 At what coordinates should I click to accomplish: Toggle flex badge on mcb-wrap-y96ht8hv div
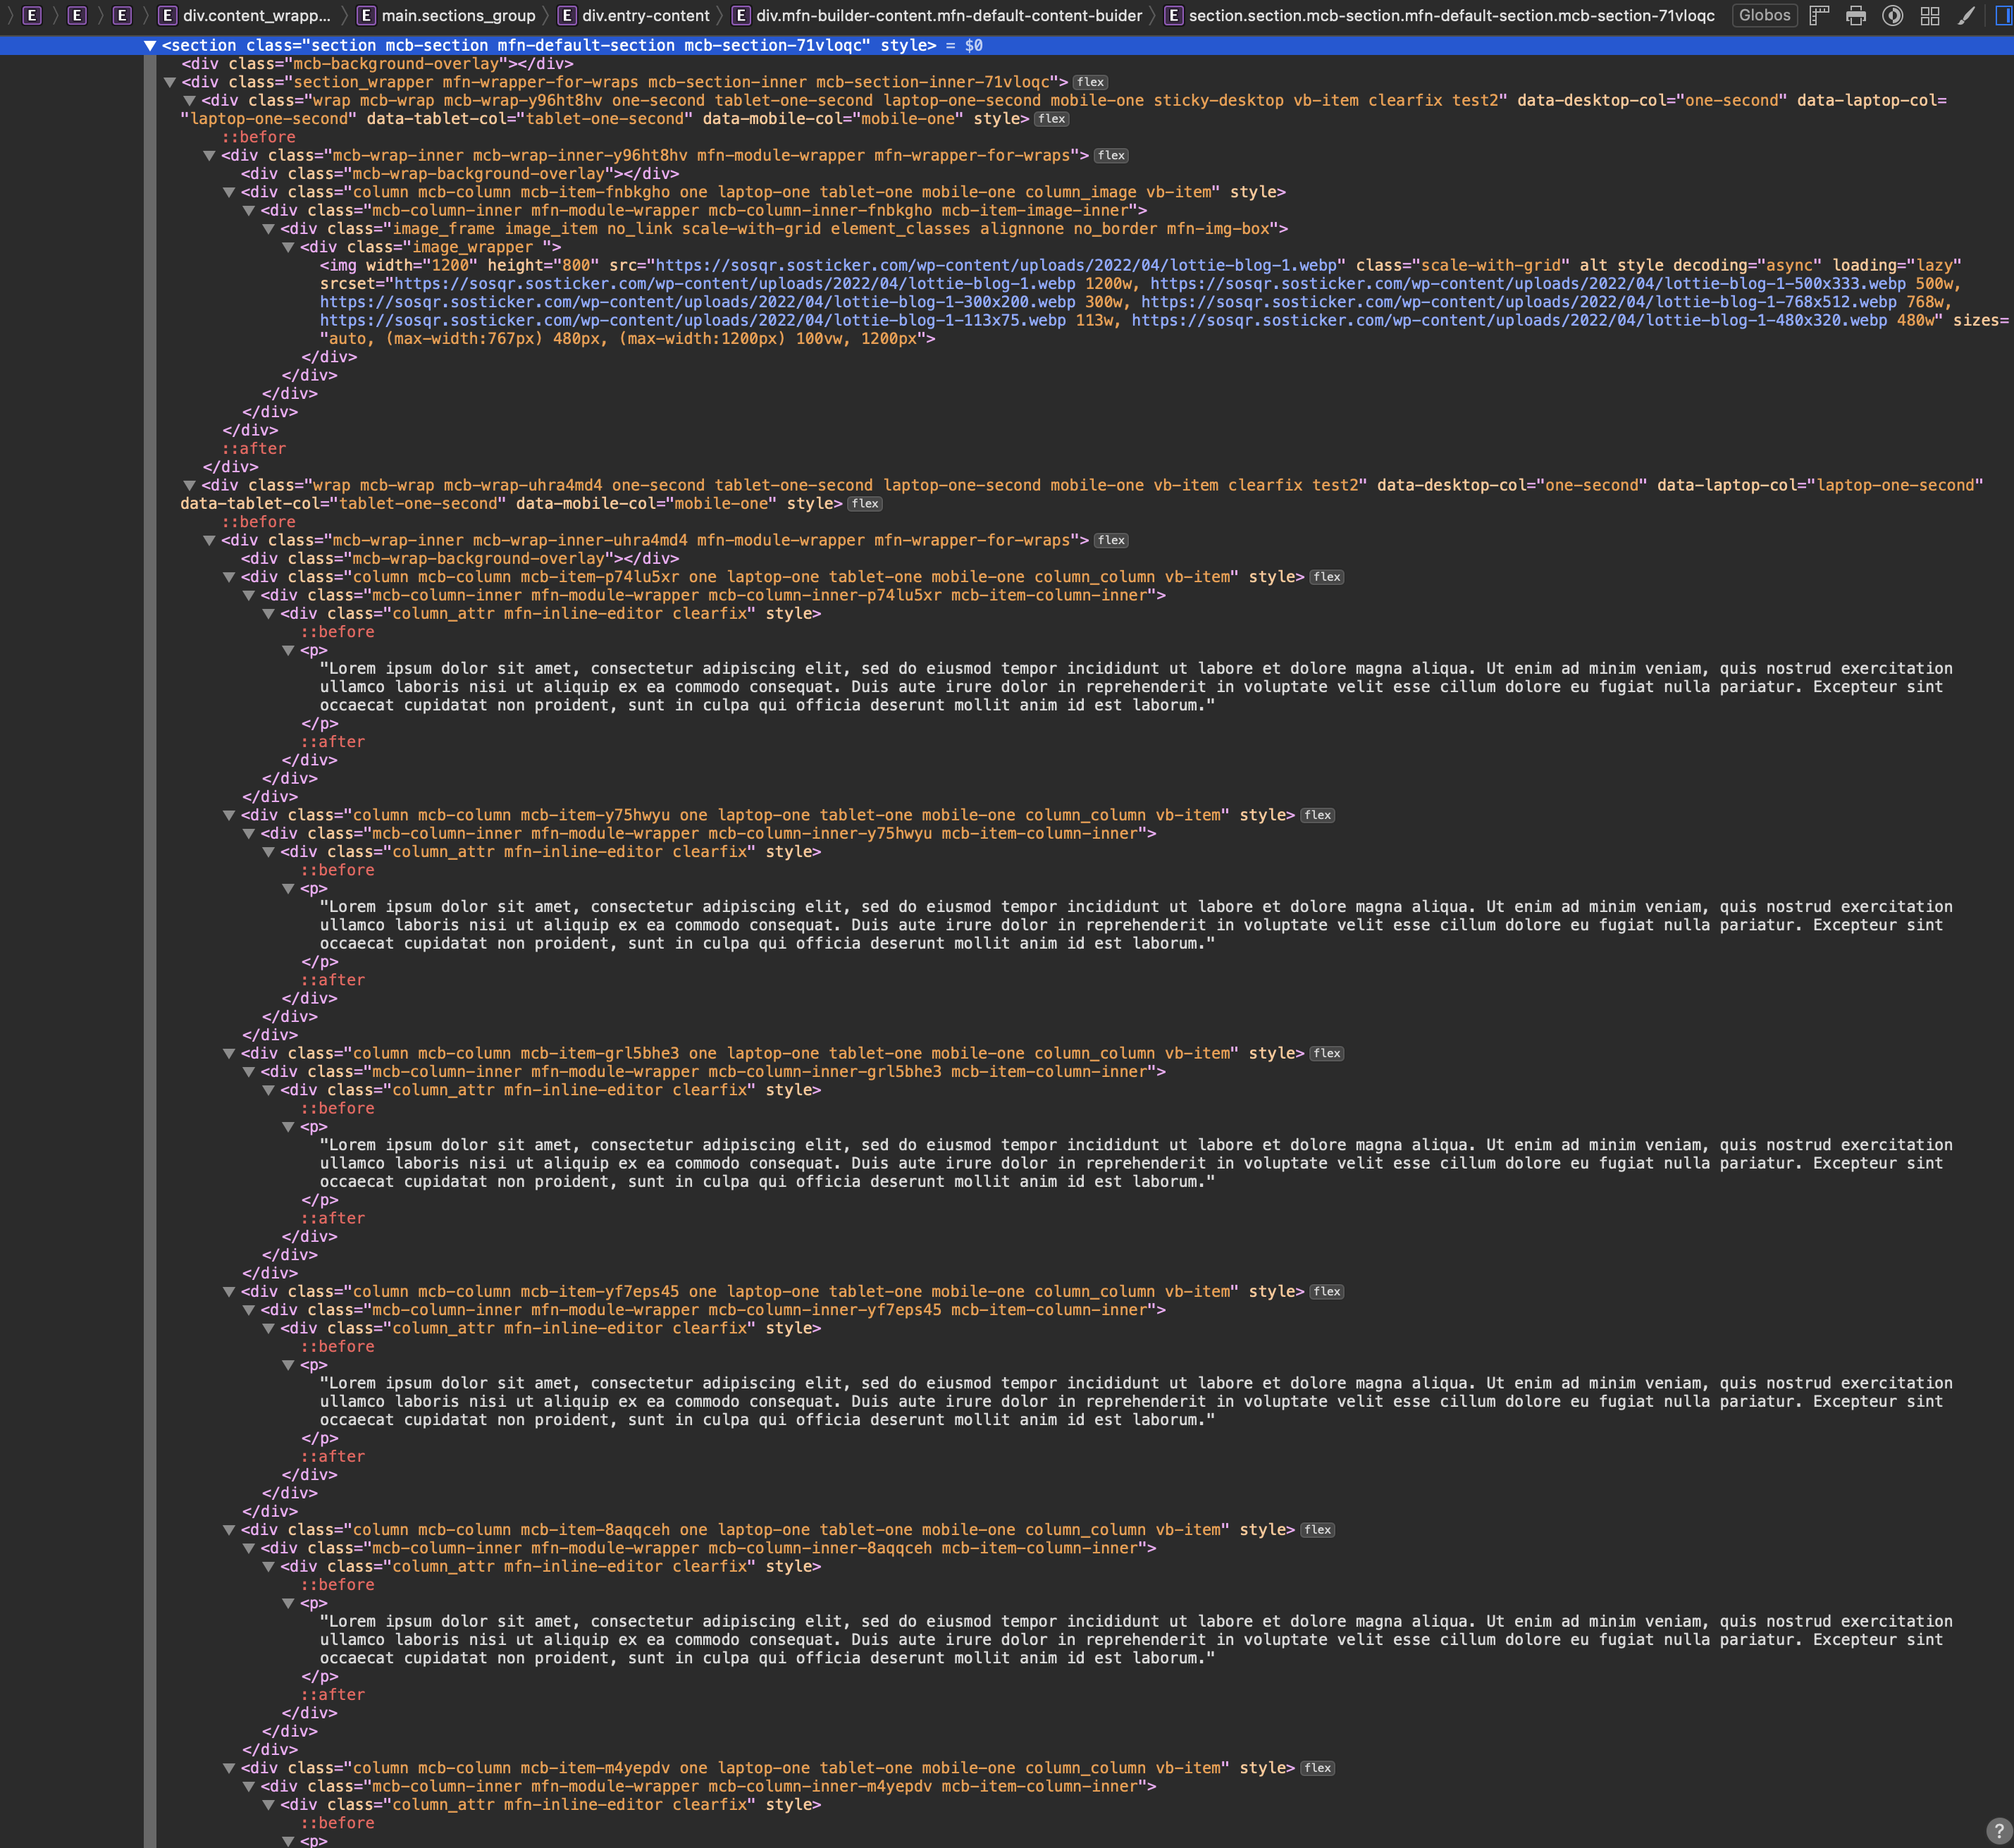click(1051, 119)
